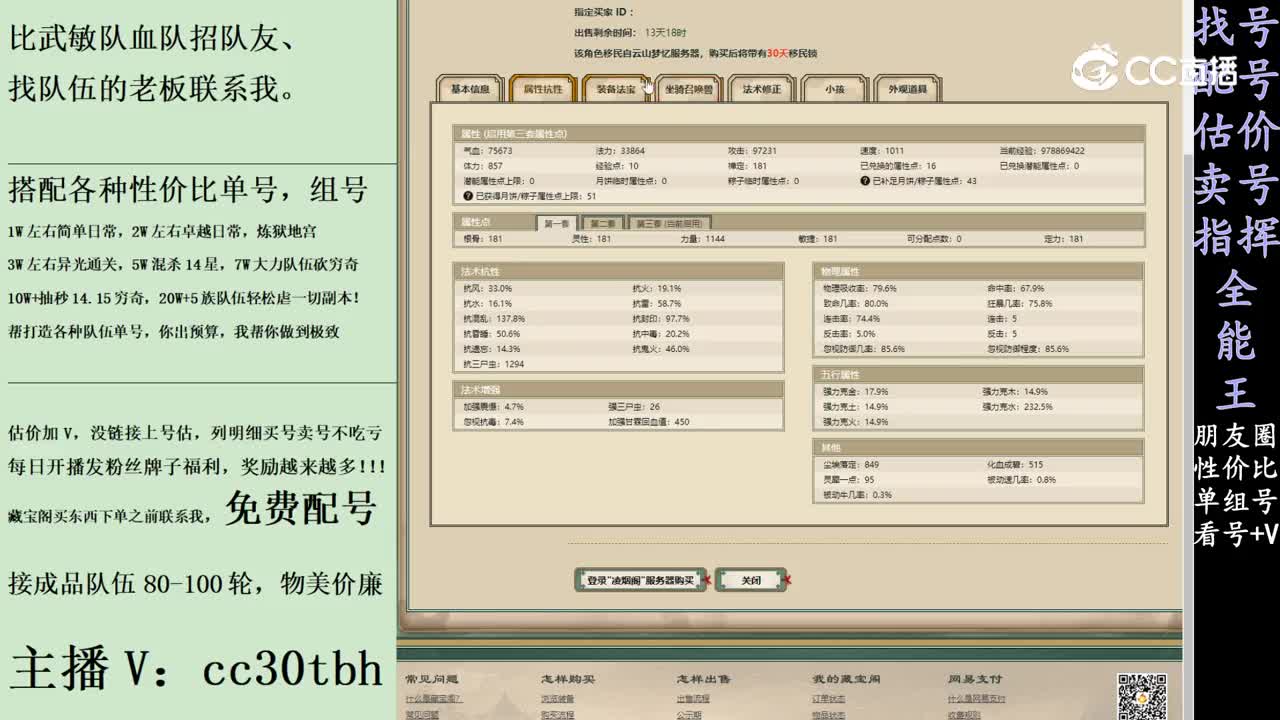Select the 法力: 33864 value
This screenshot has height=720, width=1280.
click(x=620, y=151)
